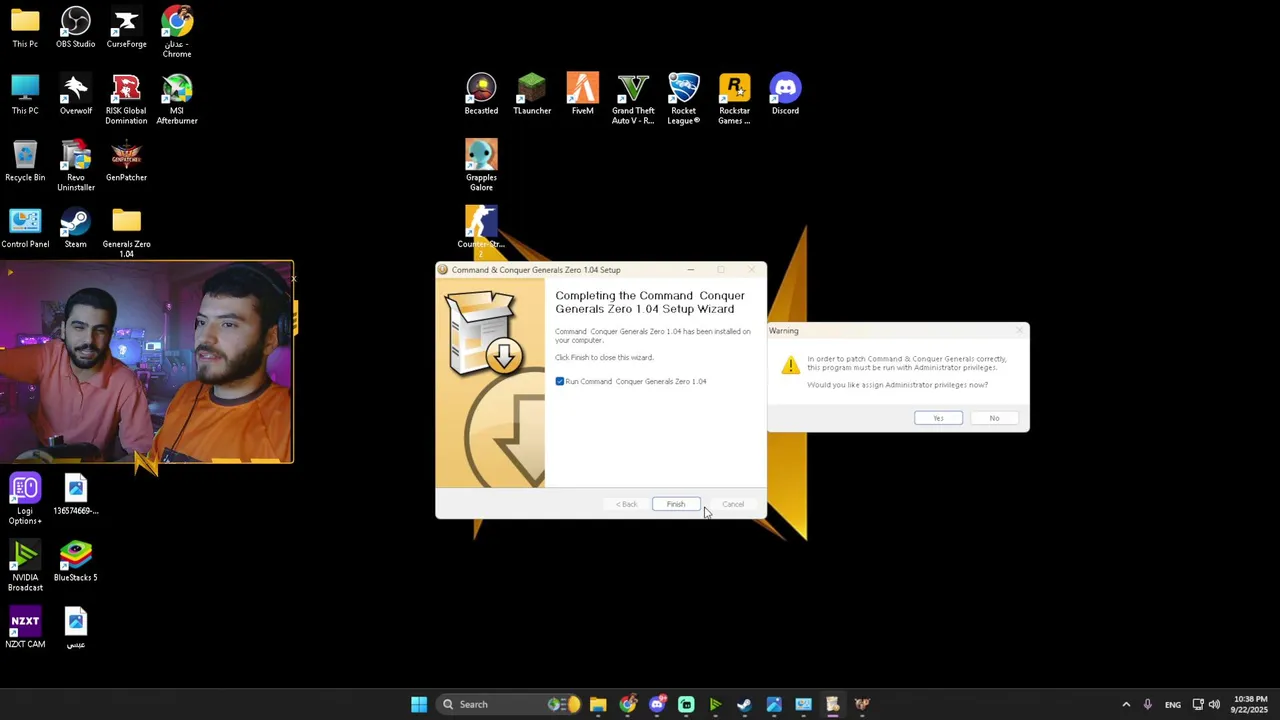
Task: Open OBS Studio desktop shortcut
Action: (x=76, y=27)
